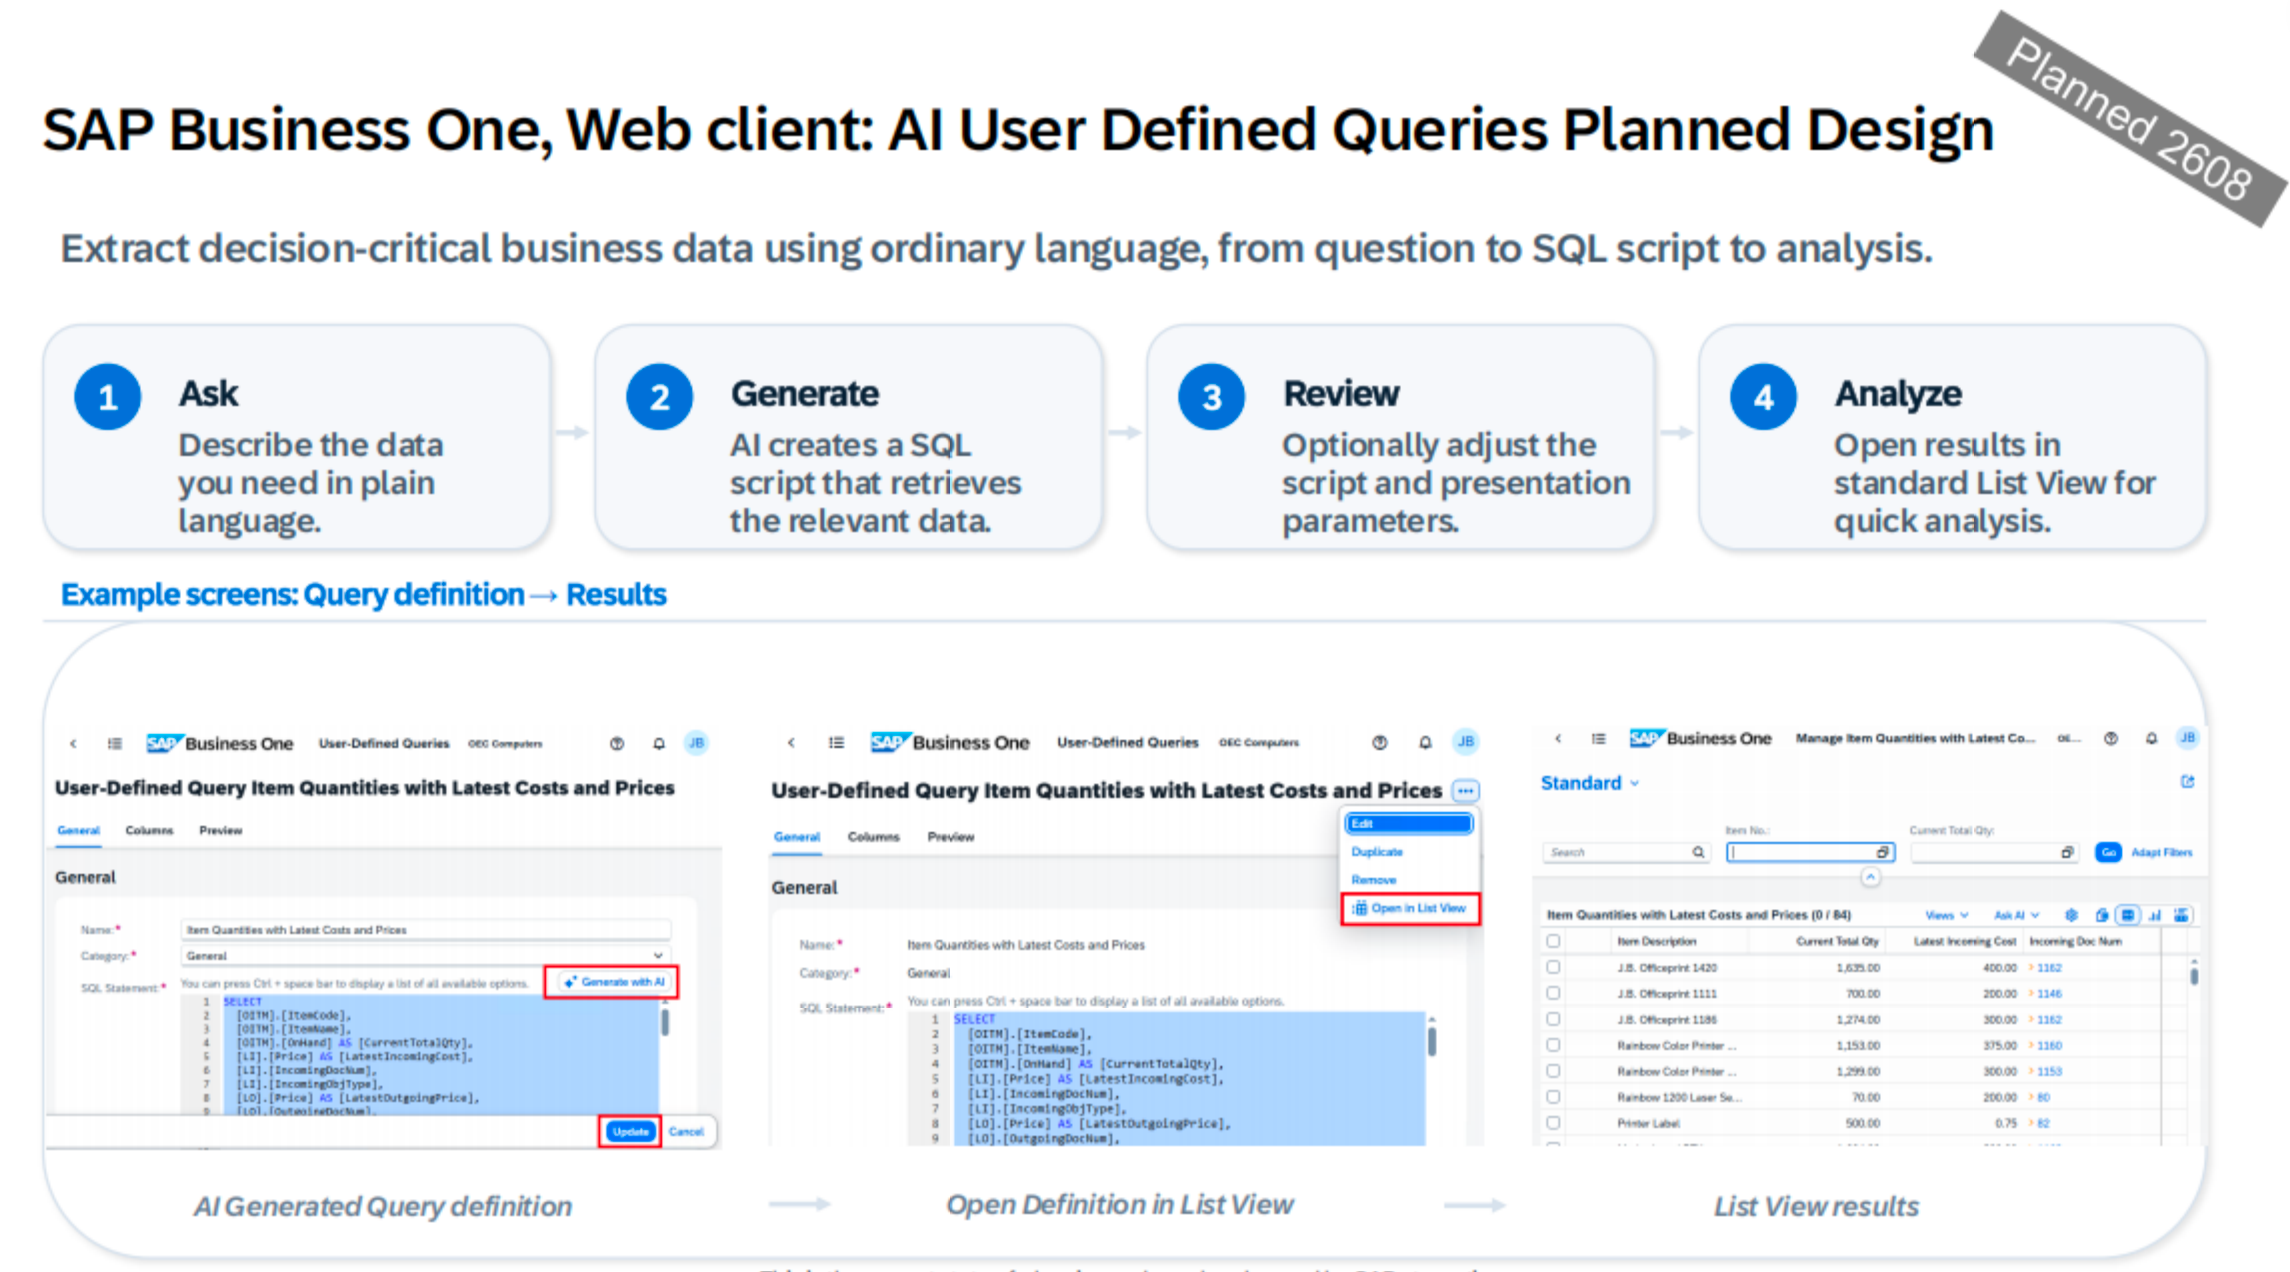Image resolution: width=2290 pixels, height=1272 pixels.
Task: Open the Category dropdown showing General
Action: [425, 956]
